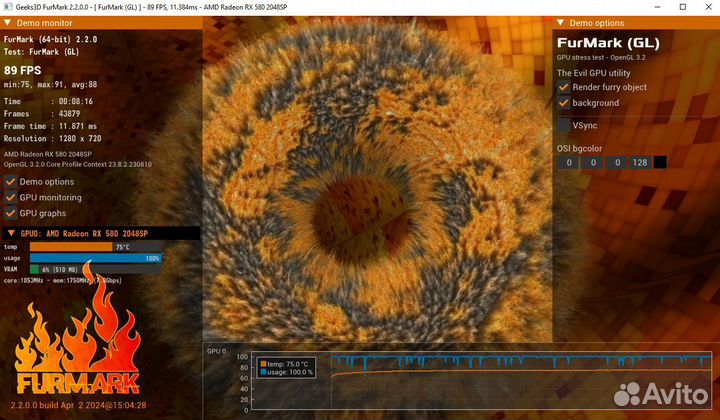Click the OSI bgcolor alpha field 128
The image size is (720, 420).
click(x=640, y=162)
